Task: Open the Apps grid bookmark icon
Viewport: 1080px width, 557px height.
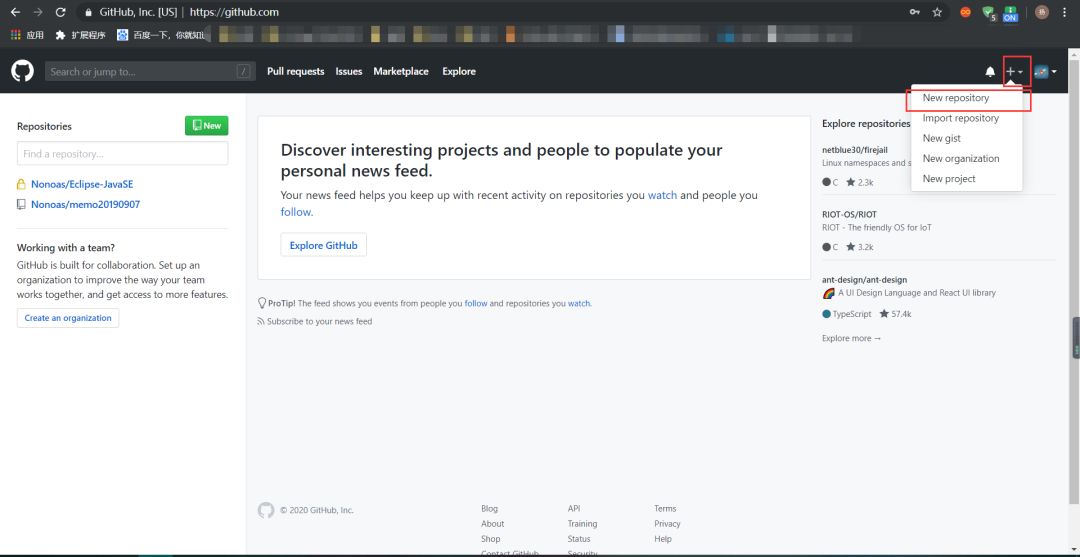Action: (16, 34)
